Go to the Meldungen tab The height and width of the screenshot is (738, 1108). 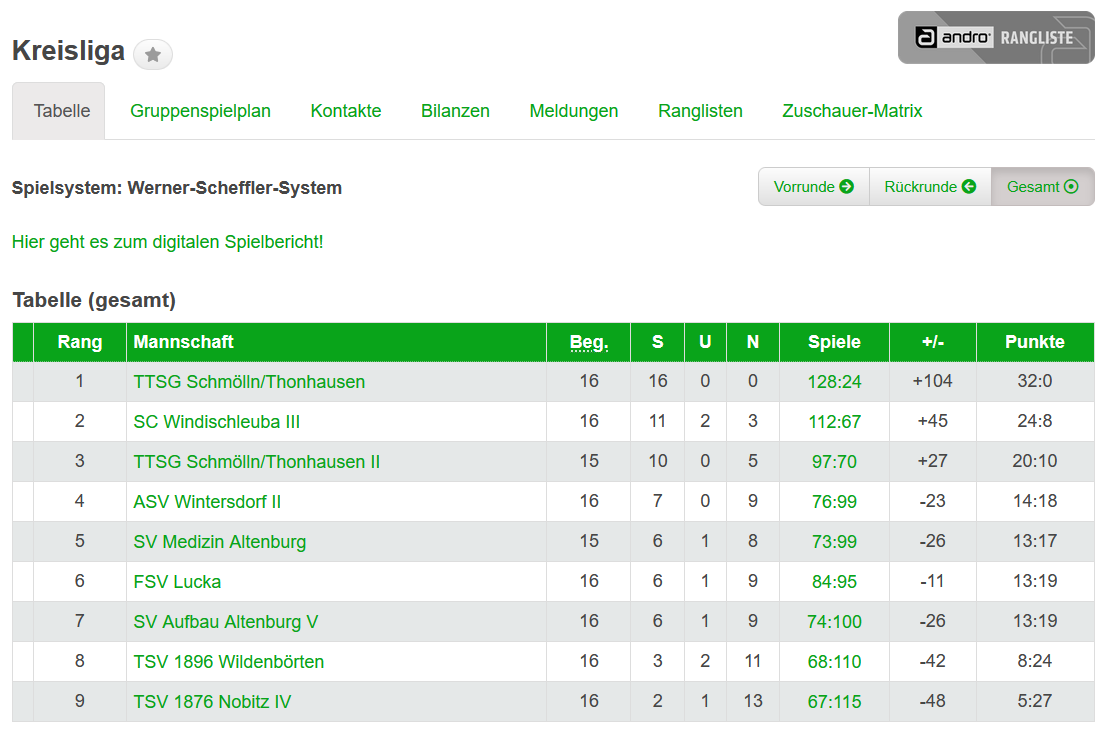coord(574,111)
